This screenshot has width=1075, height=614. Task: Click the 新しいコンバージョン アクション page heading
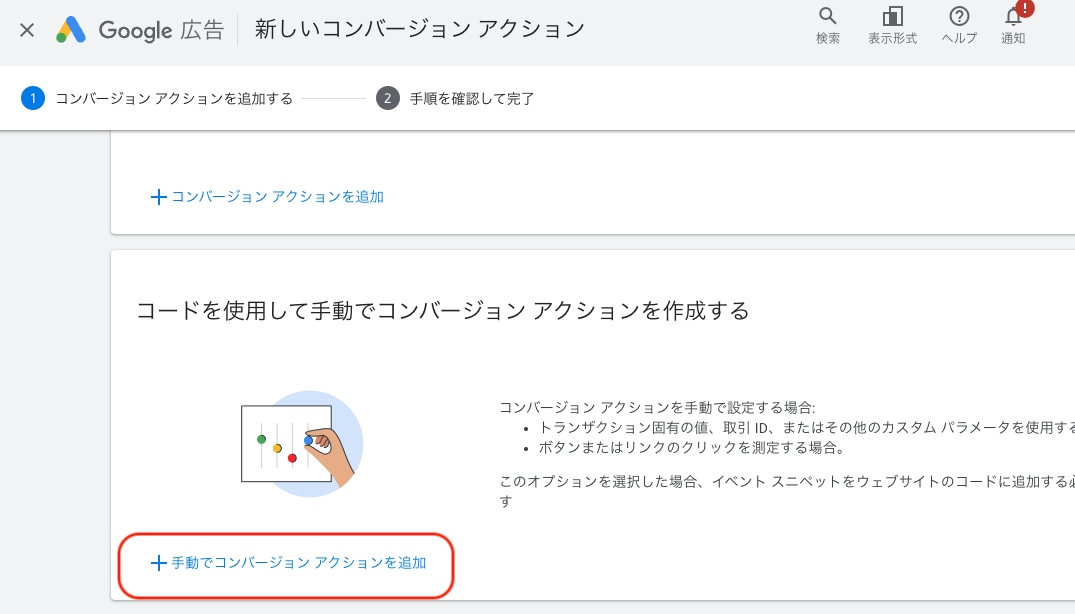tap(420, 29)
